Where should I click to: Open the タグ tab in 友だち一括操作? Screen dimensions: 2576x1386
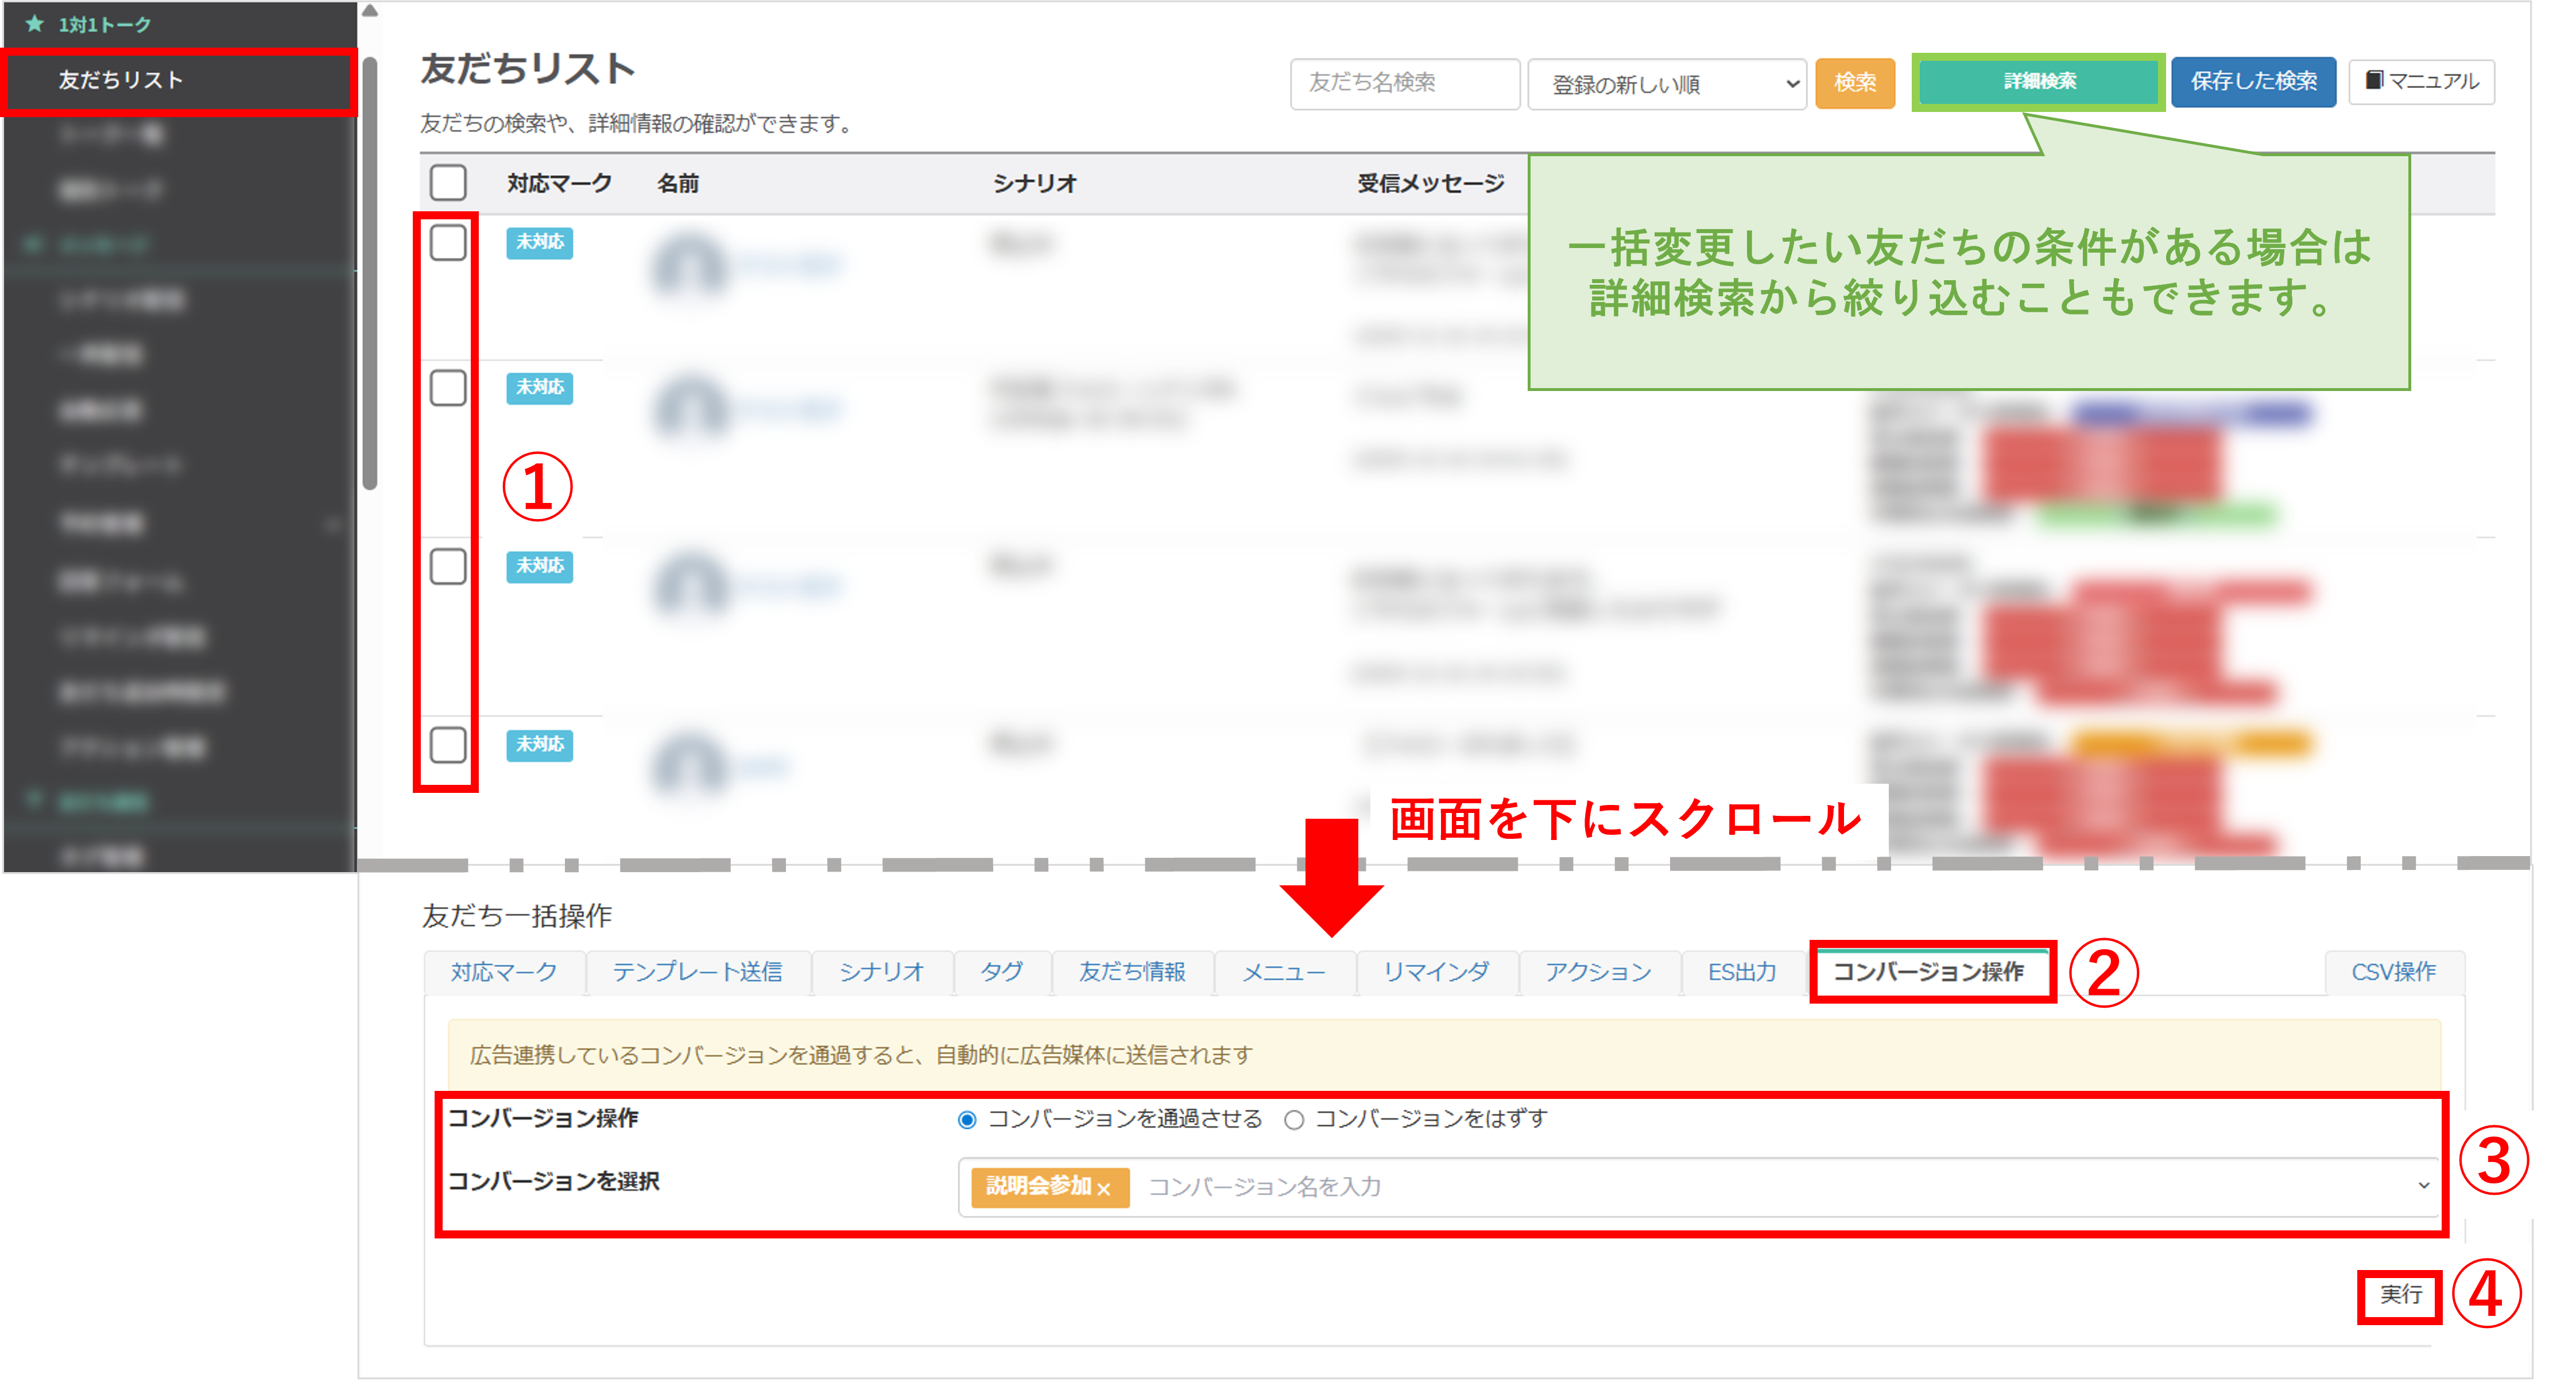tap(1001, 971)
